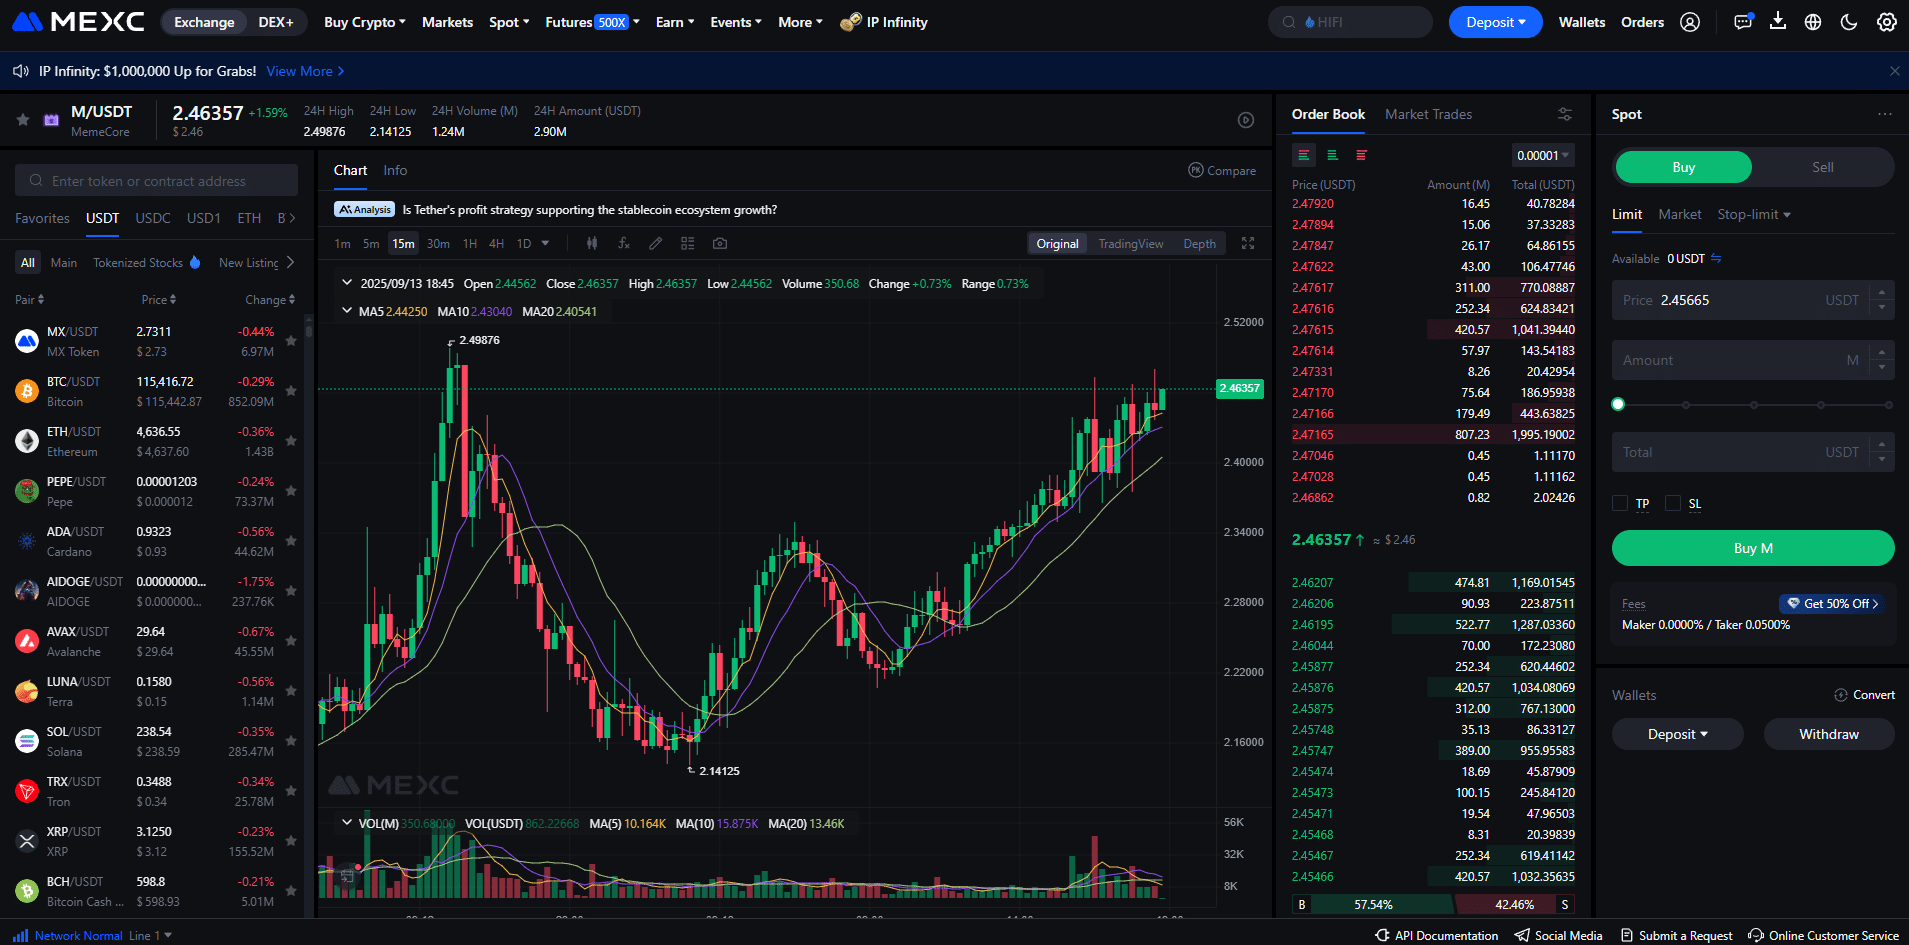Star the BTC/USDT row
The width and height of the screenshot is (1909, 945).
pyautogui.click(x=291, y=391)
